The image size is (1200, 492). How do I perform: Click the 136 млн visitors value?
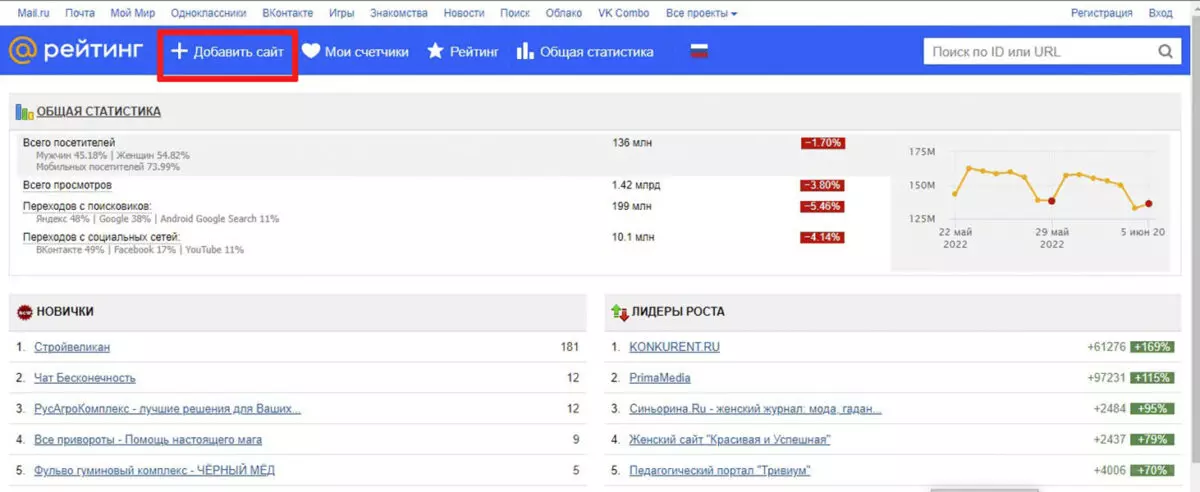[632, 143]
